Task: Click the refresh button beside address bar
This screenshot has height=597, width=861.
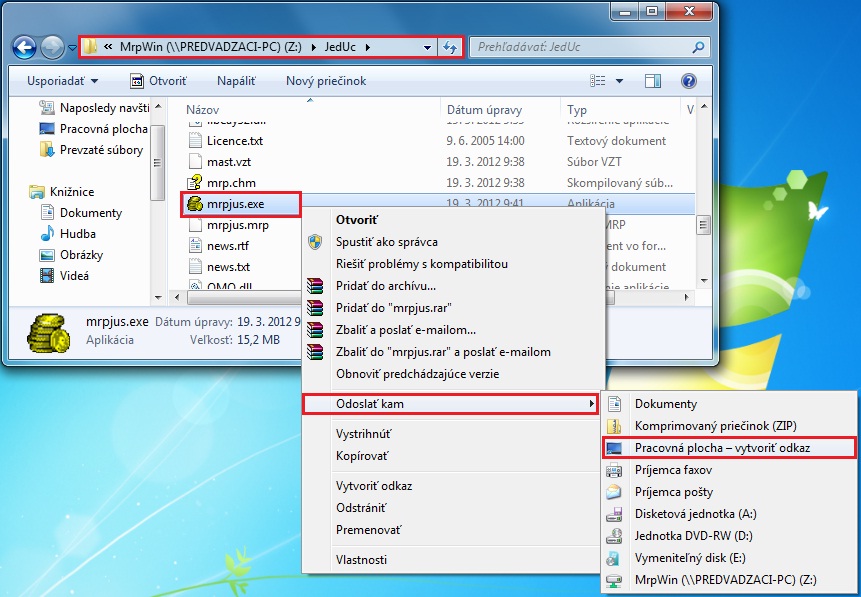Action: pyautogui.click(x=450, y=47)
